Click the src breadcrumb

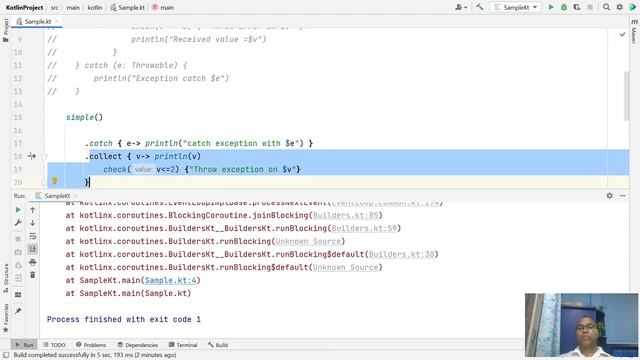pyautogui.click(x=55, y=7)
